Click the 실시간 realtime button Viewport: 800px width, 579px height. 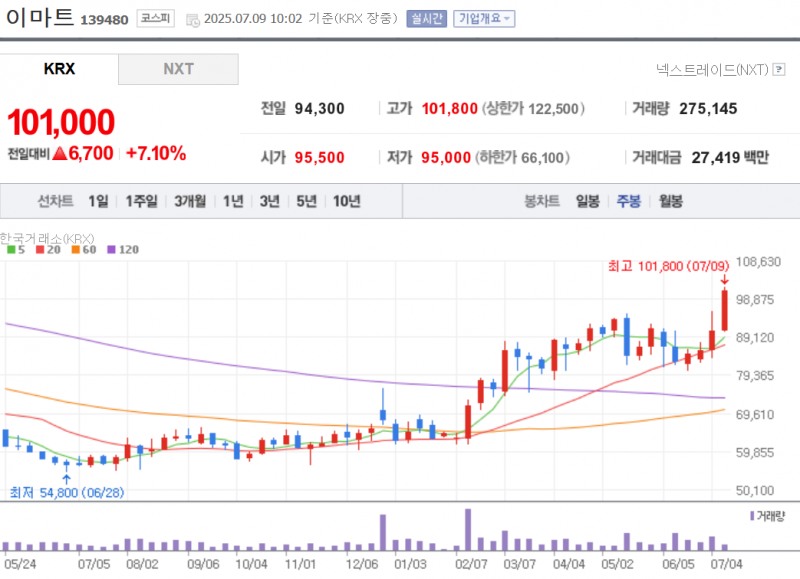pos(425,17)
